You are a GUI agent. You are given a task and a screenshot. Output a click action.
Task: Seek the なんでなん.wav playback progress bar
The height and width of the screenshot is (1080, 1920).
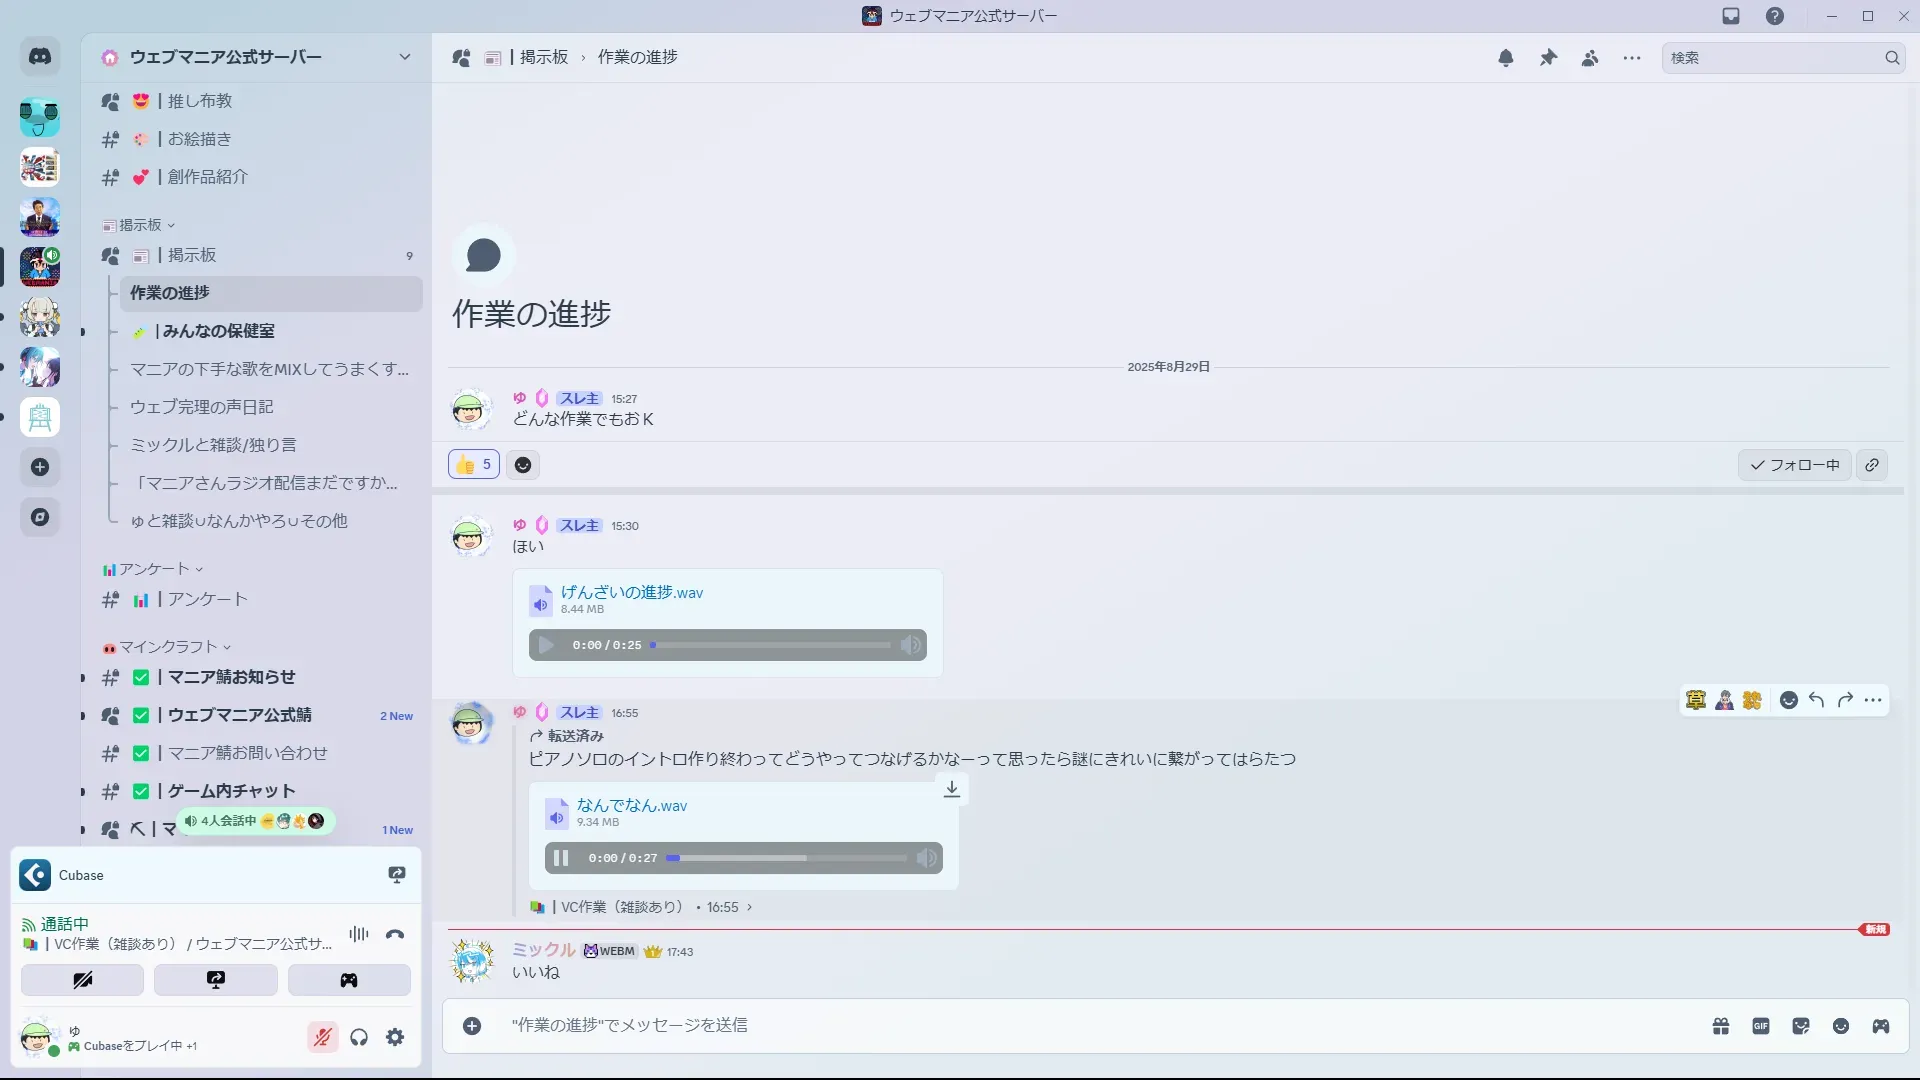pos(786,858)
